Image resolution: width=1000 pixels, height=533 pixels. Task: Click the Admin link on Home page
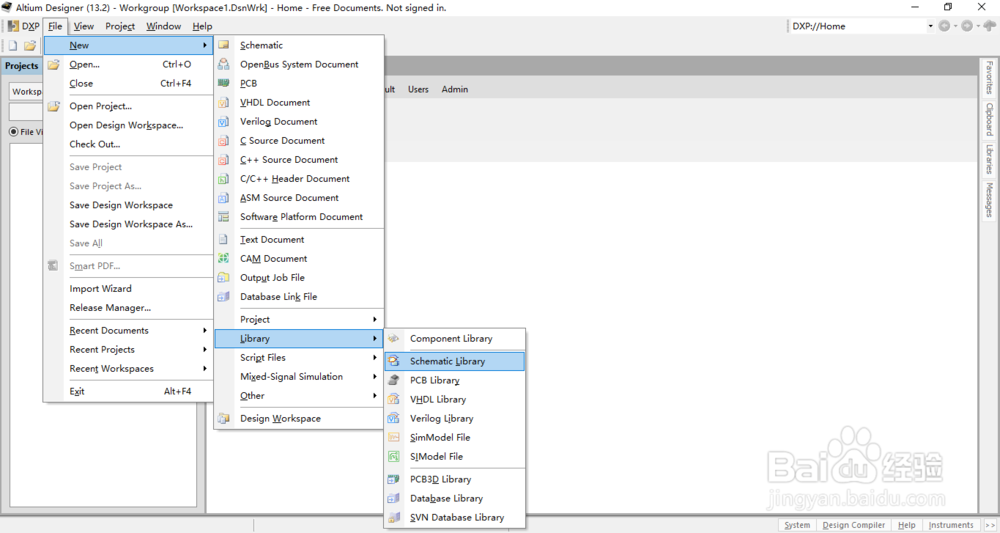(x=455, y=89)
